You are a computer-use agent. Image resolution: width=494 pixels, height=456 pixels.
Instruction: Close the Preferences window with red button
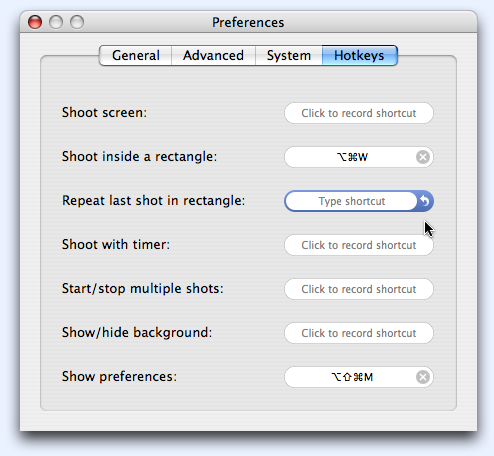pos(35,22)
